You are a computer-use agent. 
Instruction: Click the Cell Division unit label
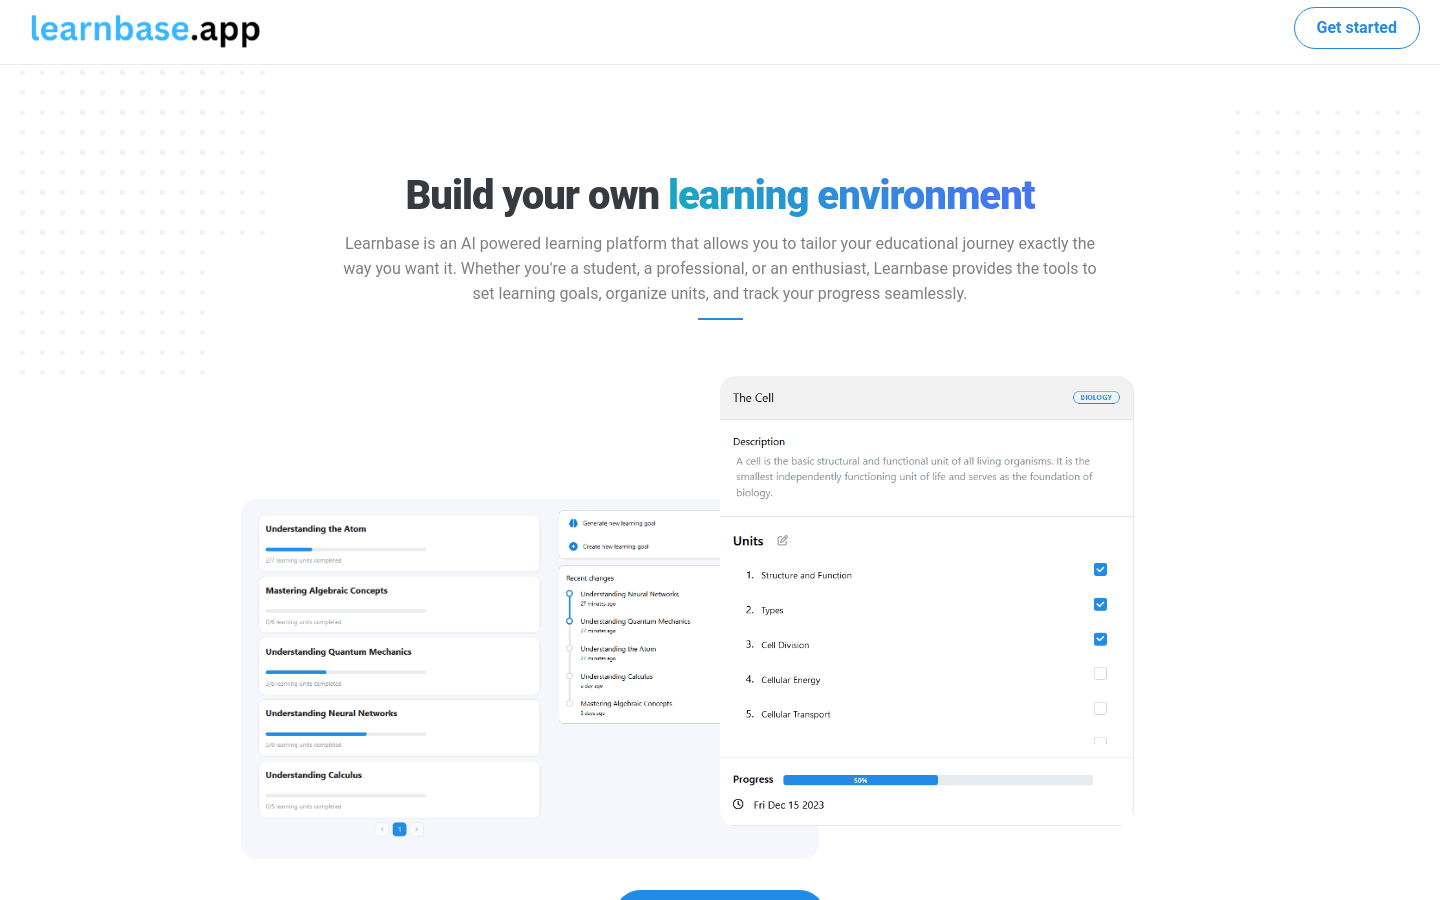785,645
